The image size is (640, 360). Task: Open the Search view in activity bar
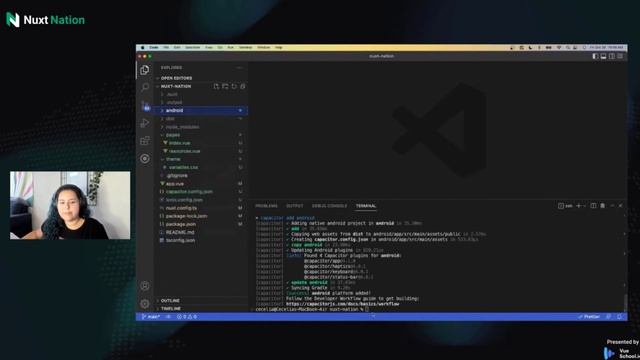[144, 87]
